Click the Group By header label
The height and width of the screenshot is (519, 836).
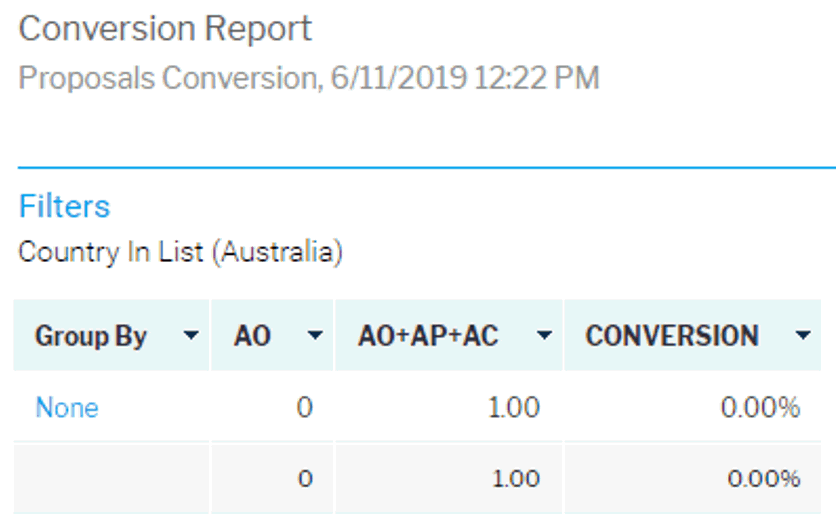[x=91, y=336]
